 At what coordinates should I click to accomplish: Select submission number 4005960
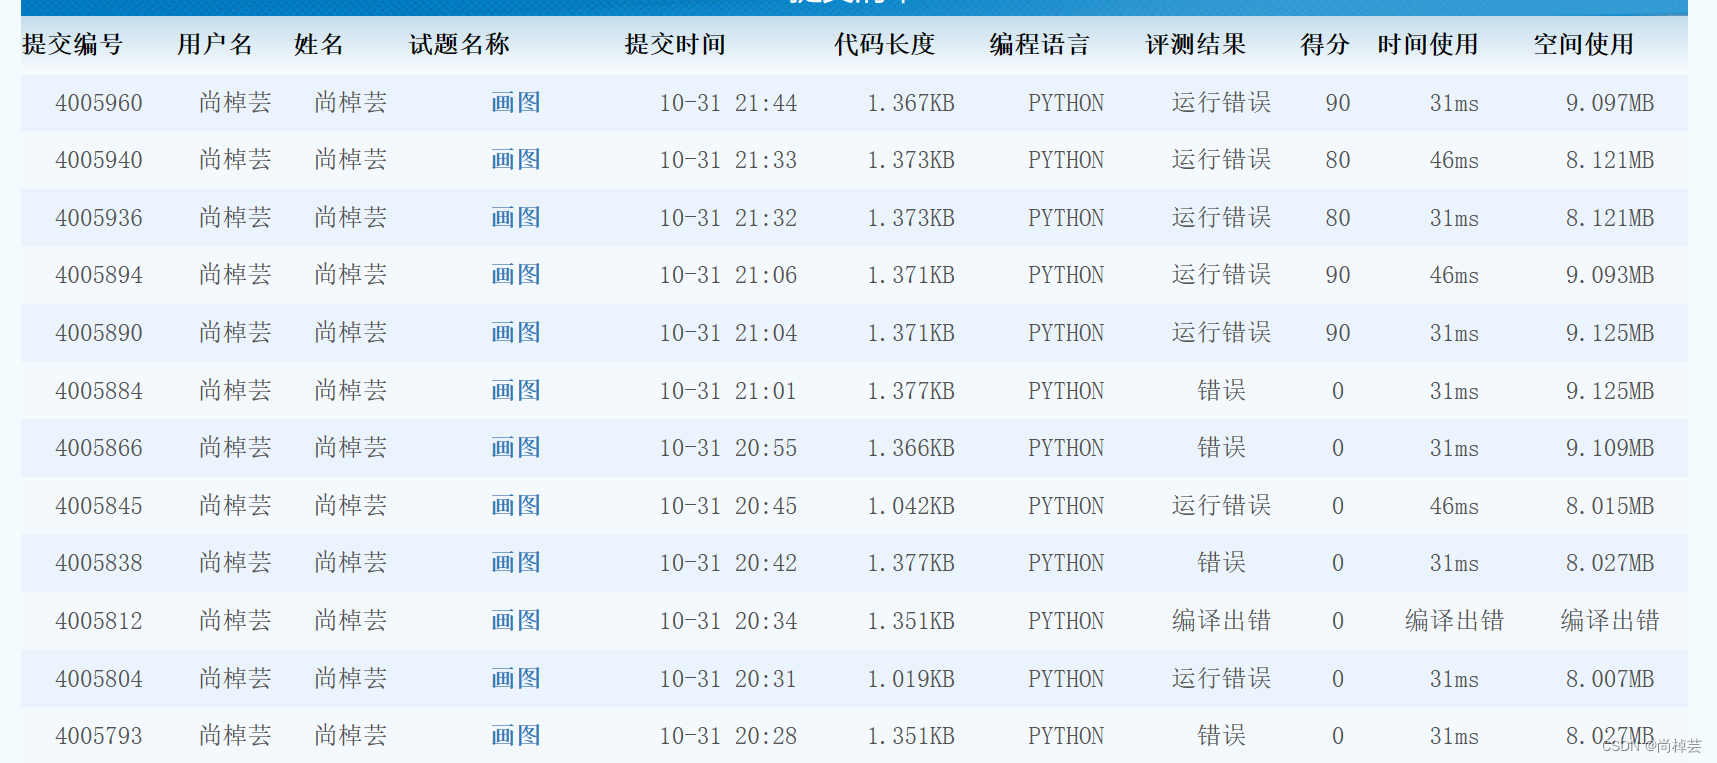point(99,103)
